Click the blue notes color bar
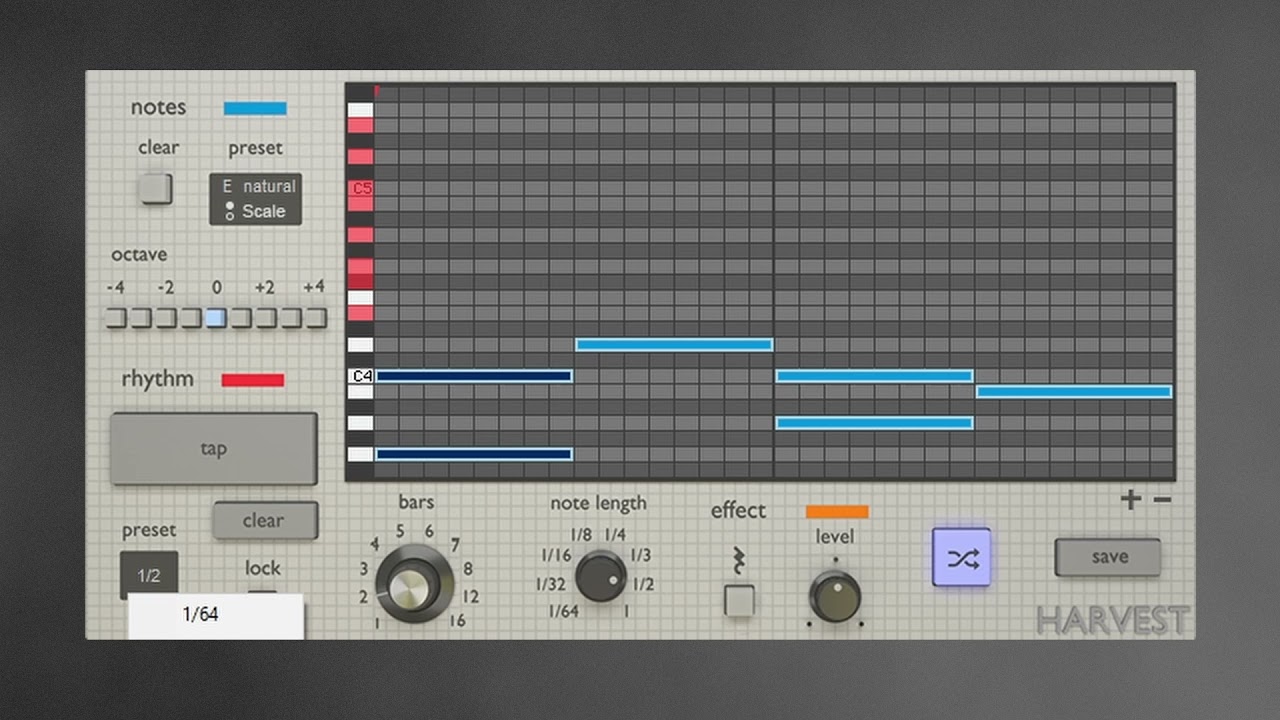The image size is (1280, 720). (x=255, y=108)
